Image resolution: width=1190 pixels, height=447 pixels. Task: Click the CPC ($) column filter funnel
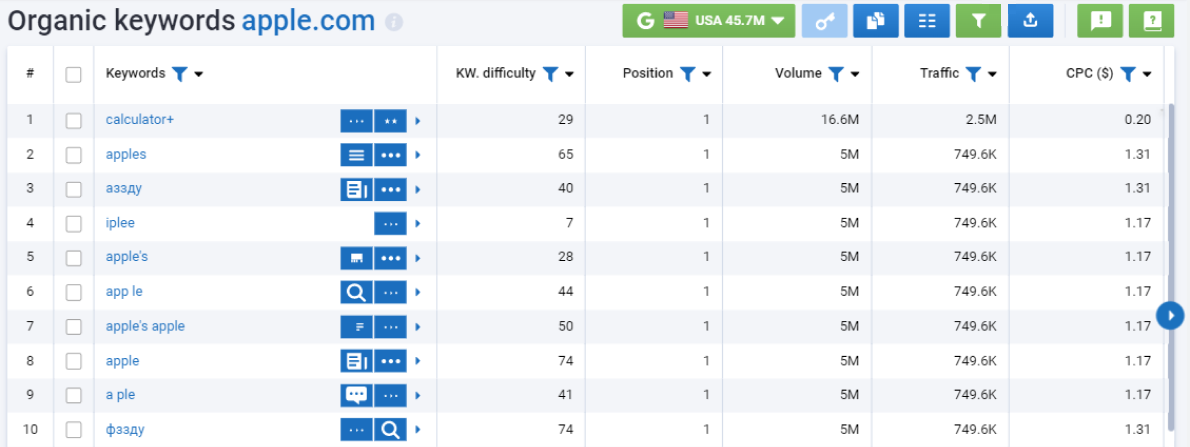[1128, 74]
